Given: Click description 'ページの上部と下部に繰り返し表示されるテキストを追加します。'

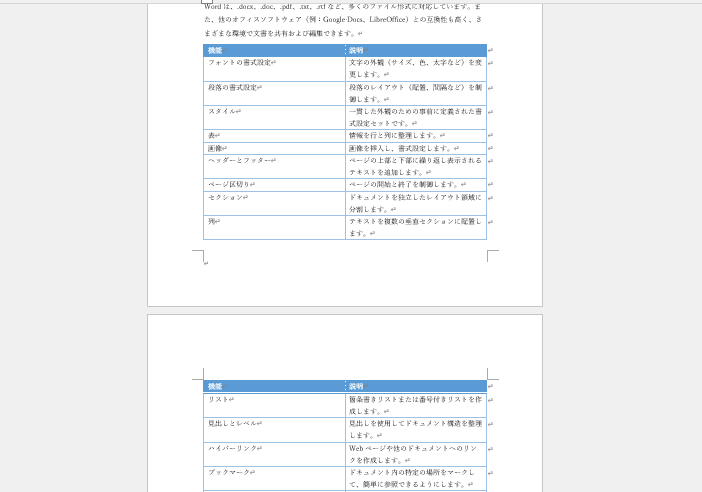Looking at the screenshot, I should tap(415, 166).
